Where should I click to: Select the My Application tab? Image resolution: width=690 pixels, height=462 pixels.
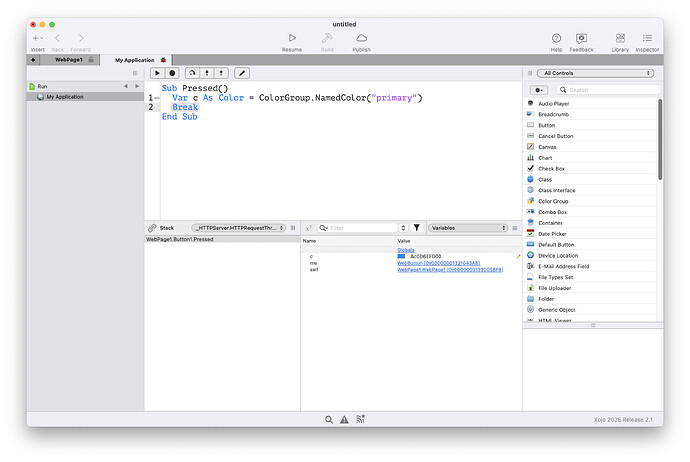pos(135,60)
